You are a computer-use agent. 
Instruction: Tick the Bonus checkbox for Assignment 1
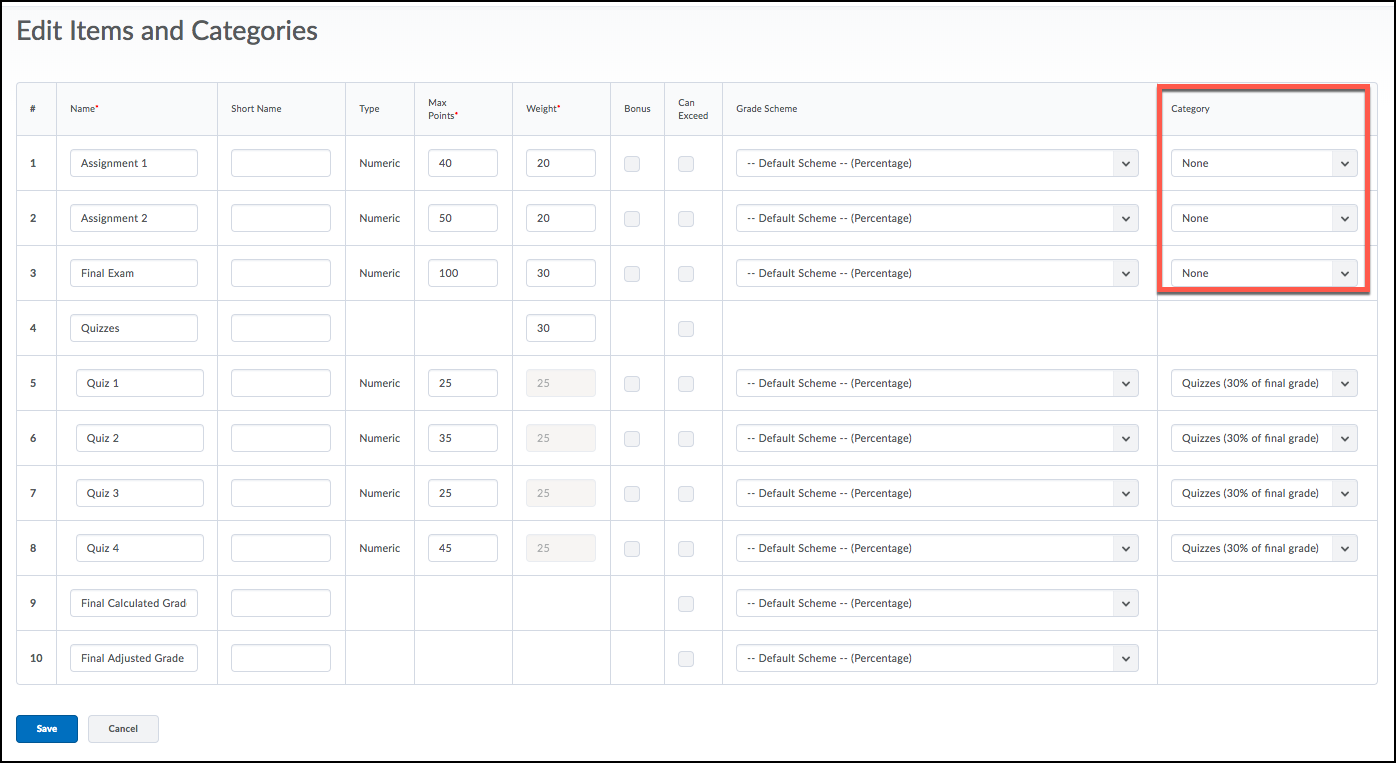pyautogui.click(x=632, y=164)
